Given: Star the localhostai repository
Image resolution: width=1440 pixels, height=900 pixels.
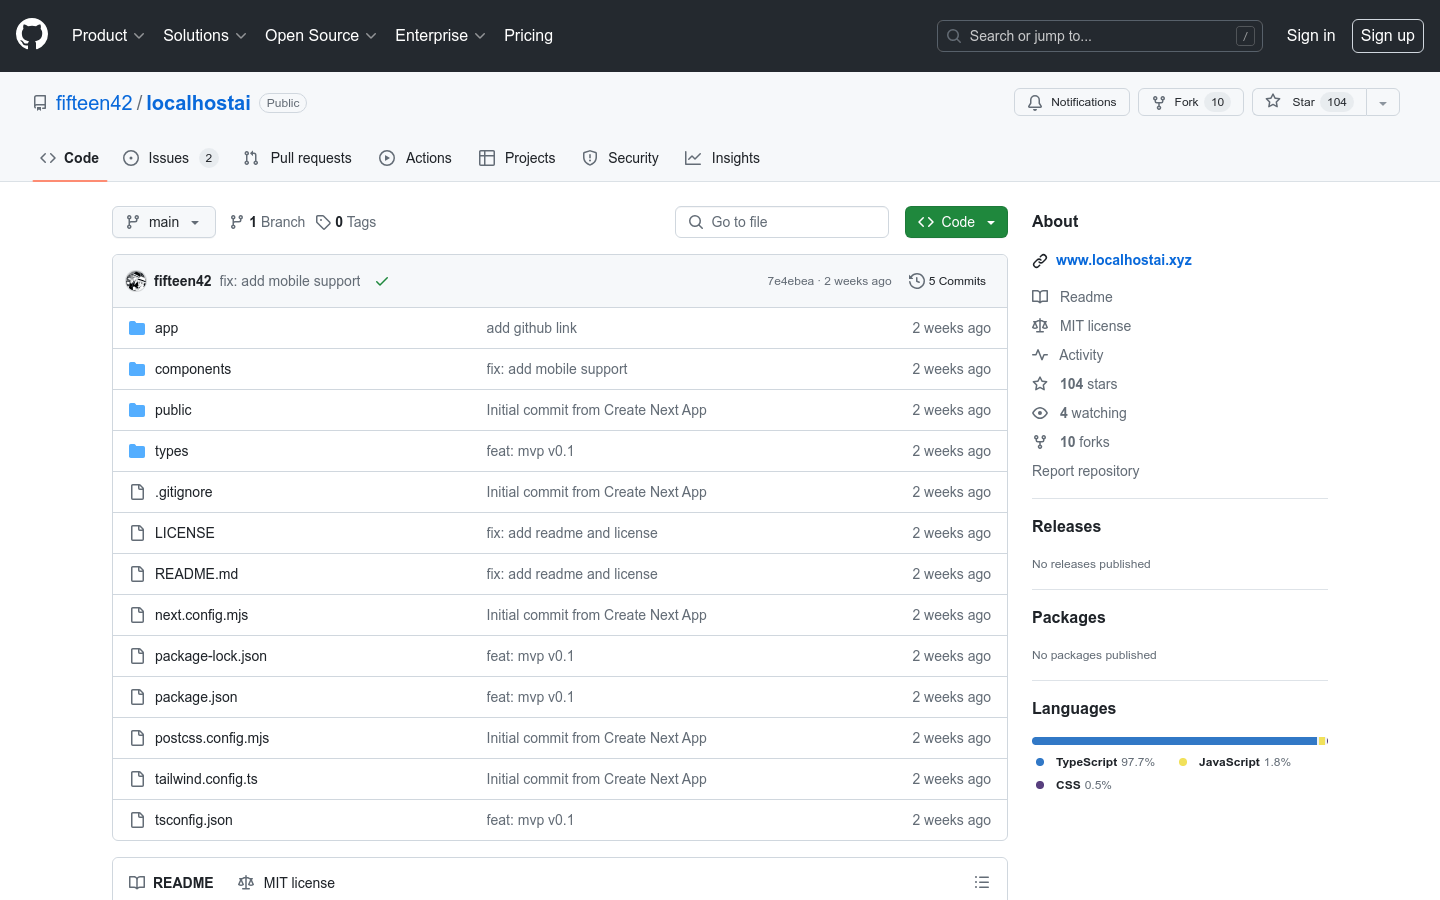Looking at the screenshot, I should click(1309, 102).
